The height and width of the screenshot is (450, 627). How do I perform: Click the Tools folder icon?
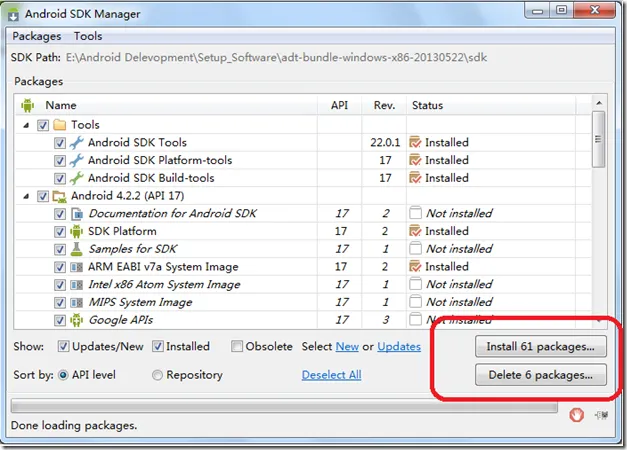coord(59,125)
